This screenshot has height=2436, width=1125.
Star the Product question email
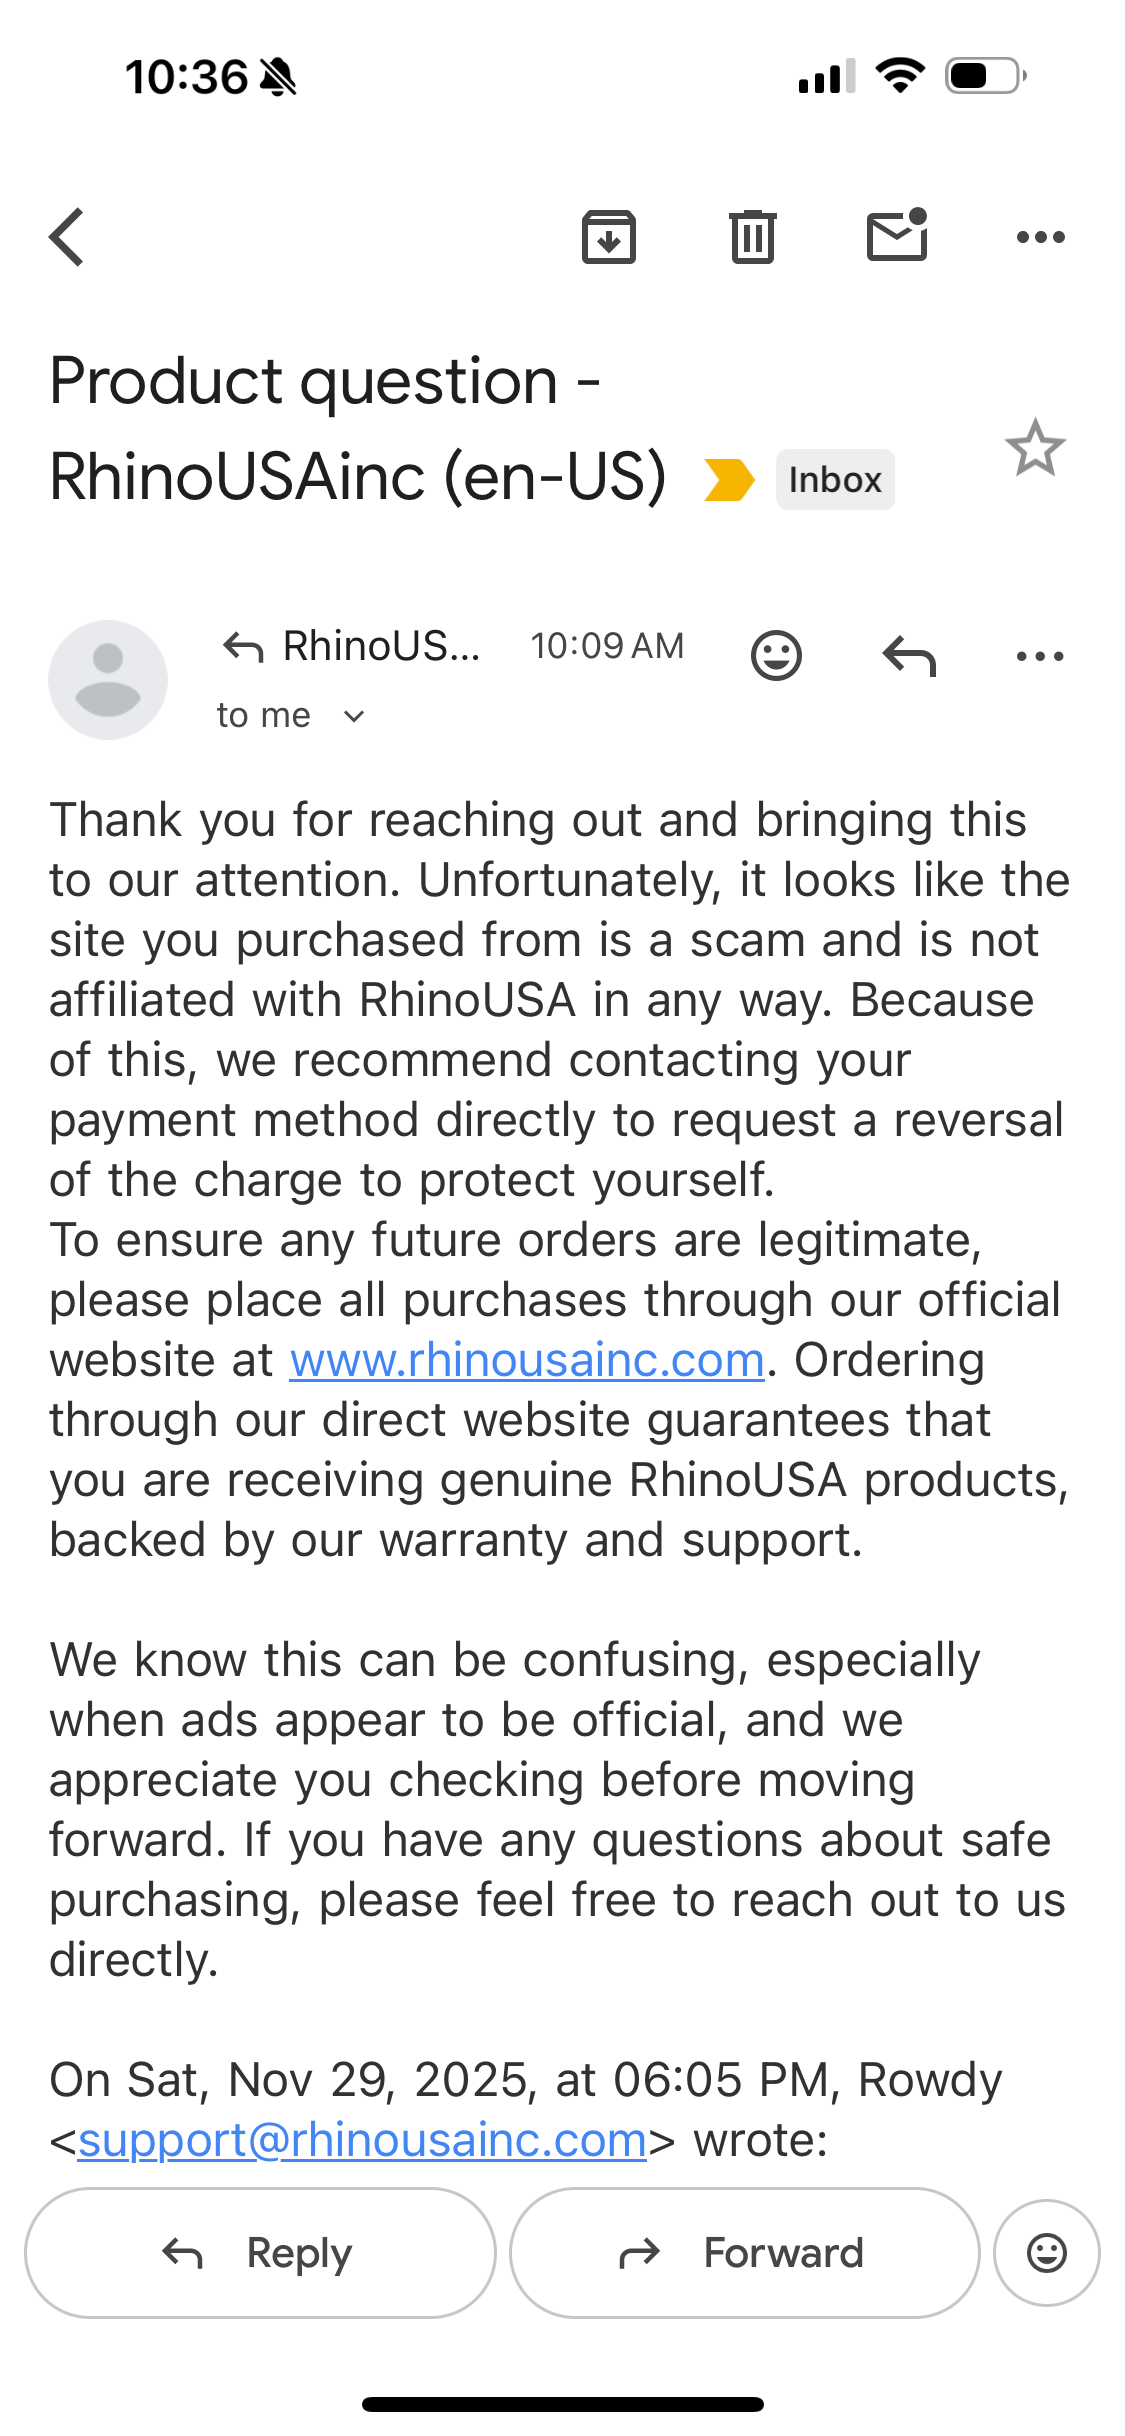click(1035, 448)
